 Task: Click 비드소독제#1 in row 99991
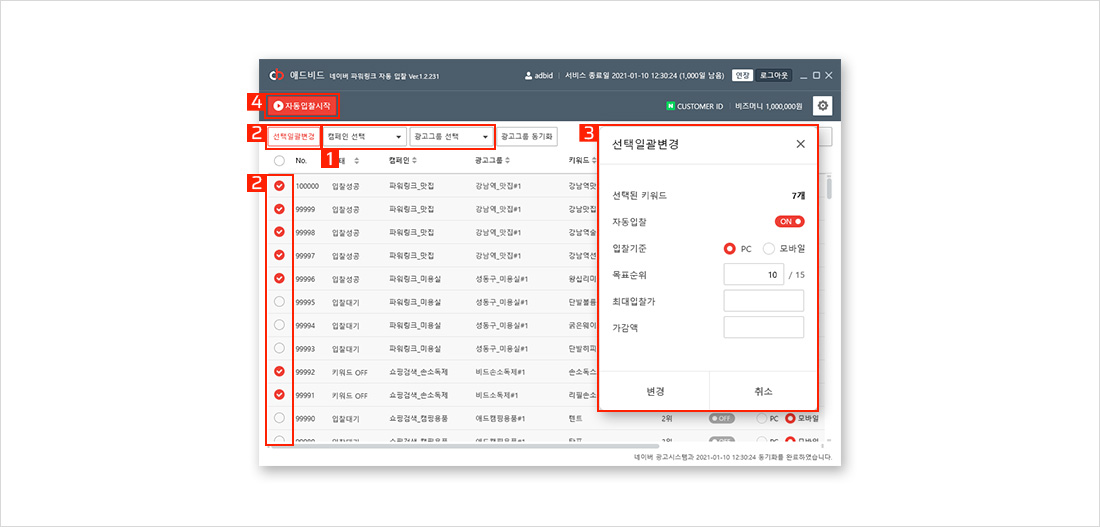[498, 394]
